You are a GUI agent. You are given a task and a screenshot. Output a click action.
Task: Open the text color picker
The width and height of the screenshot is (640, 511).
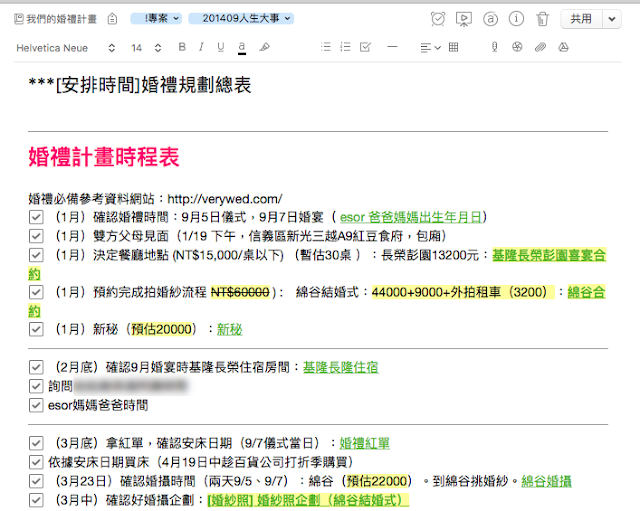tap(242, 48)
